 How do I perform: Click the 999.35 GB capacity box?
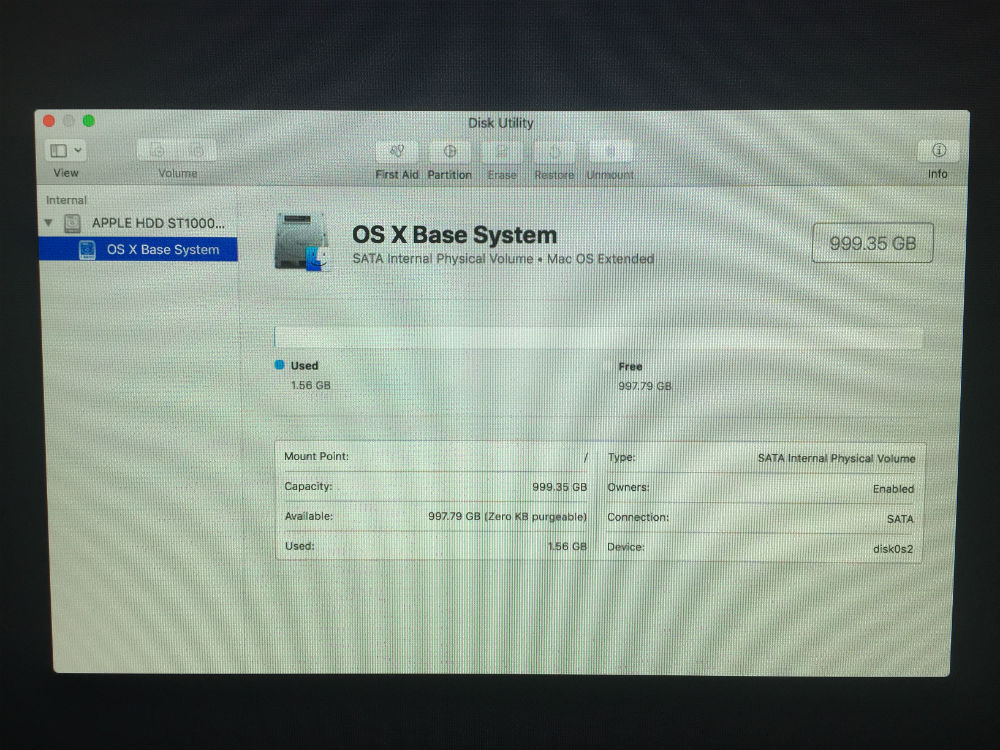872,243
